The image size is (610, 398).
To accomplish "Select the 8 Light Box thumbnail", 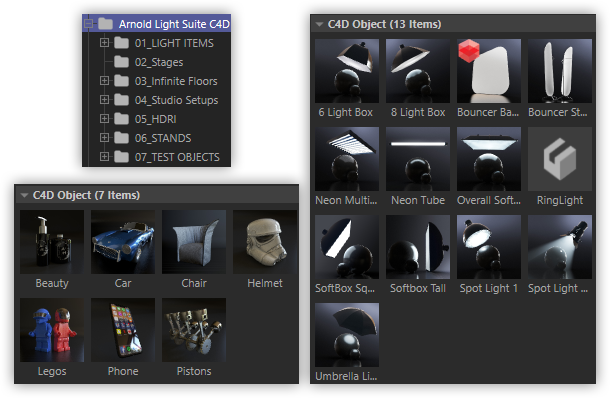I will coord(418,71).
